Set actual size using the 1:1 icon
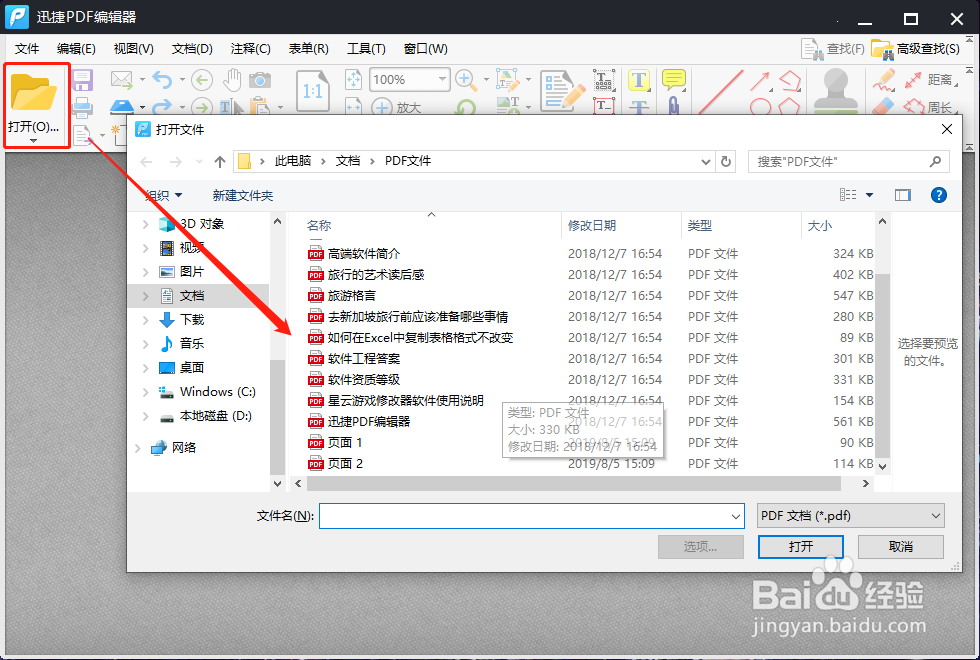The height and width of the screenshot is (660, 980). 313,90
